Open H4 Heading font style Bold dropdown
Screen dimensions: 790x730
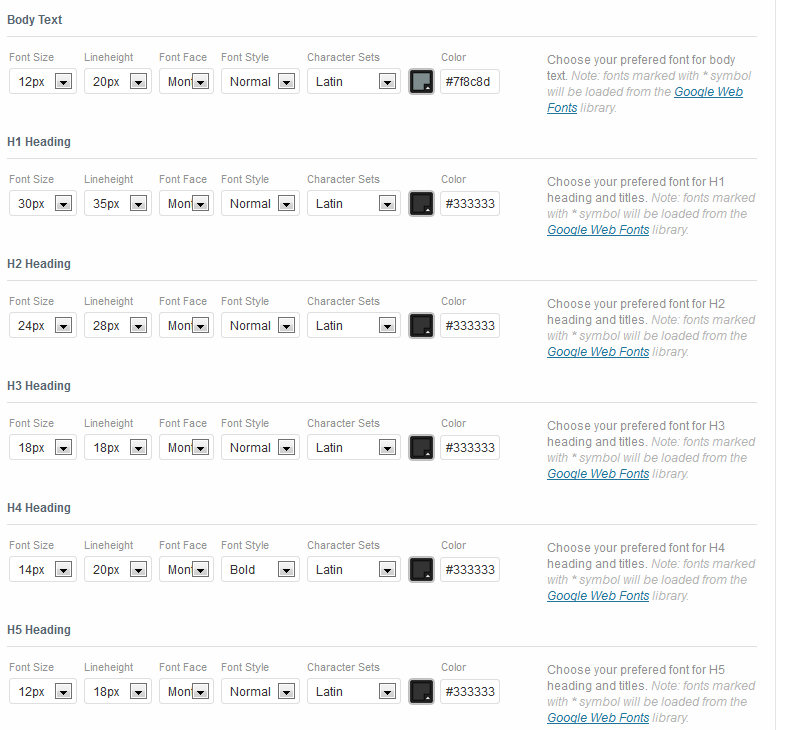pos(260,570)
